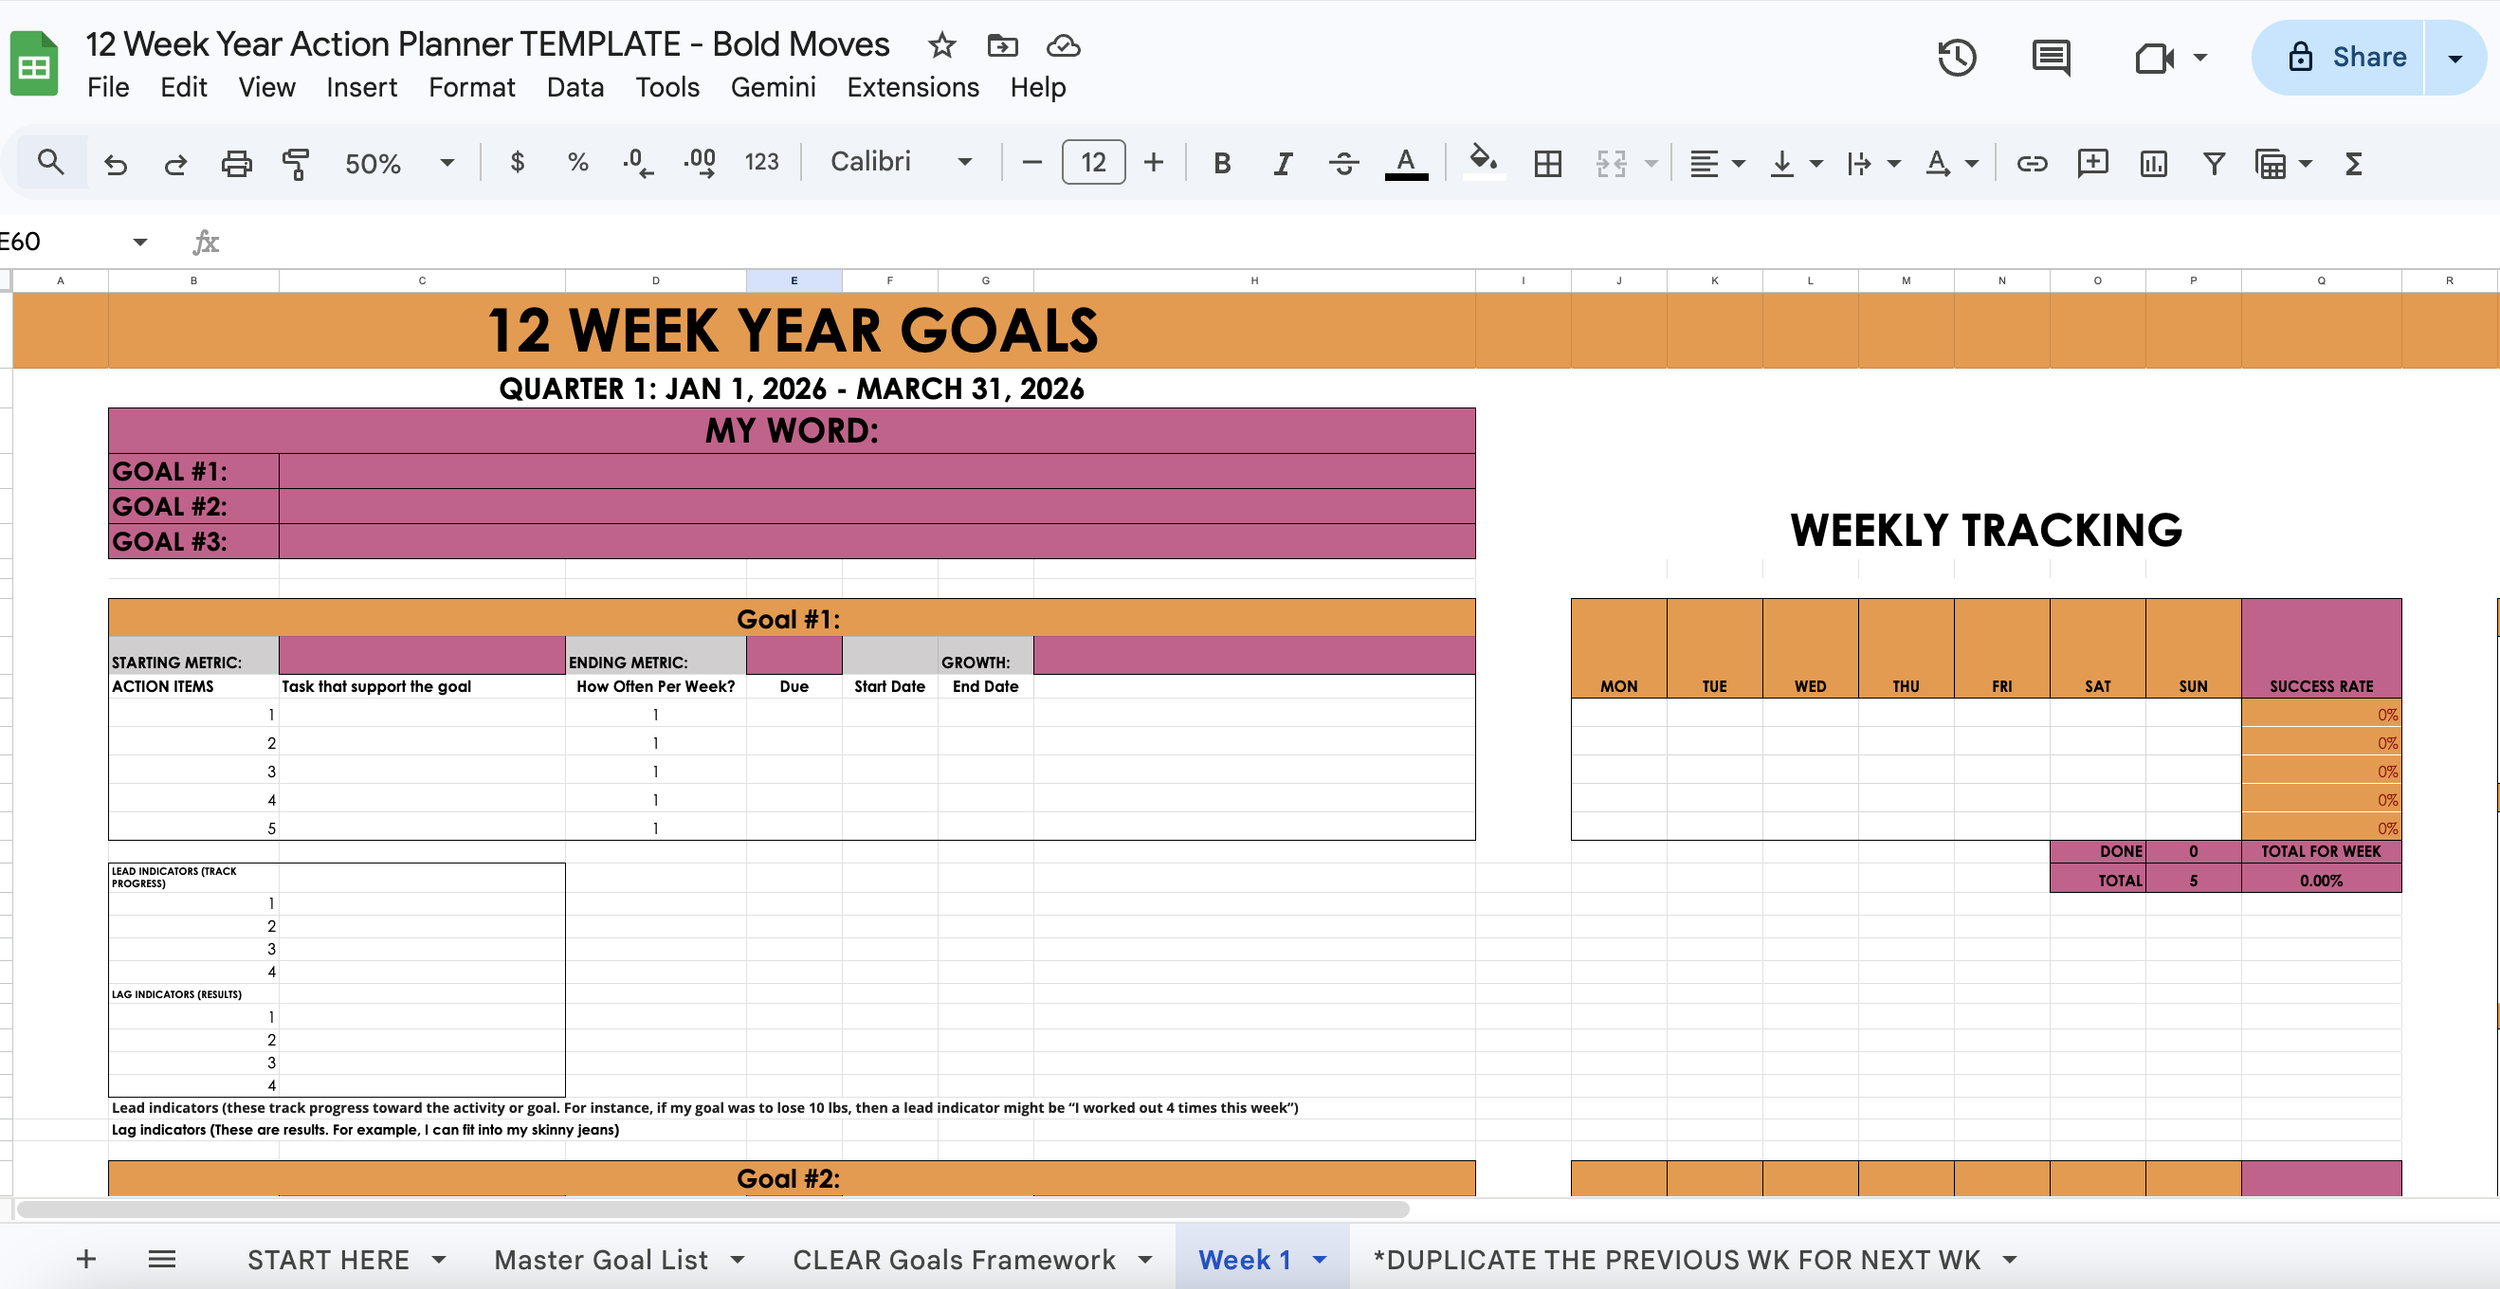Image resolution: width=2500 pixels, height=1289 pixels.
Task: Toggle the percent number format
Action: [x=577, y=161]
